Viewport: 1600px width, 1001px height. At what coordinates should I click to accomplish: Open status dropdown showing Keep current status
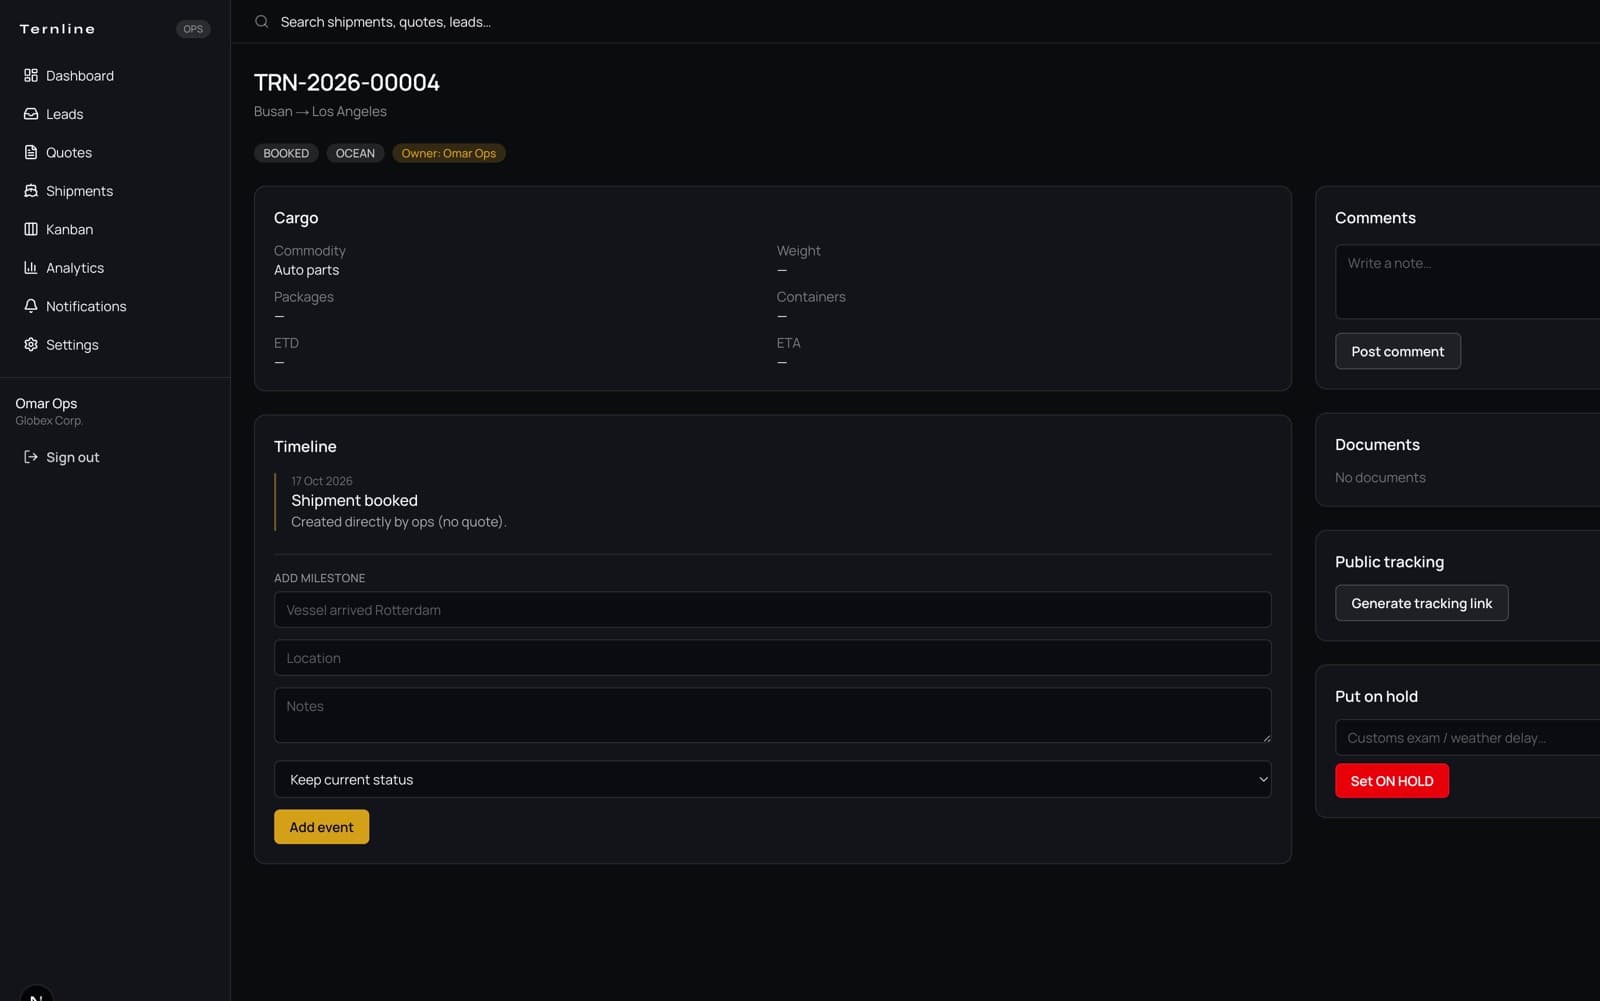click(x=772, y=779)
